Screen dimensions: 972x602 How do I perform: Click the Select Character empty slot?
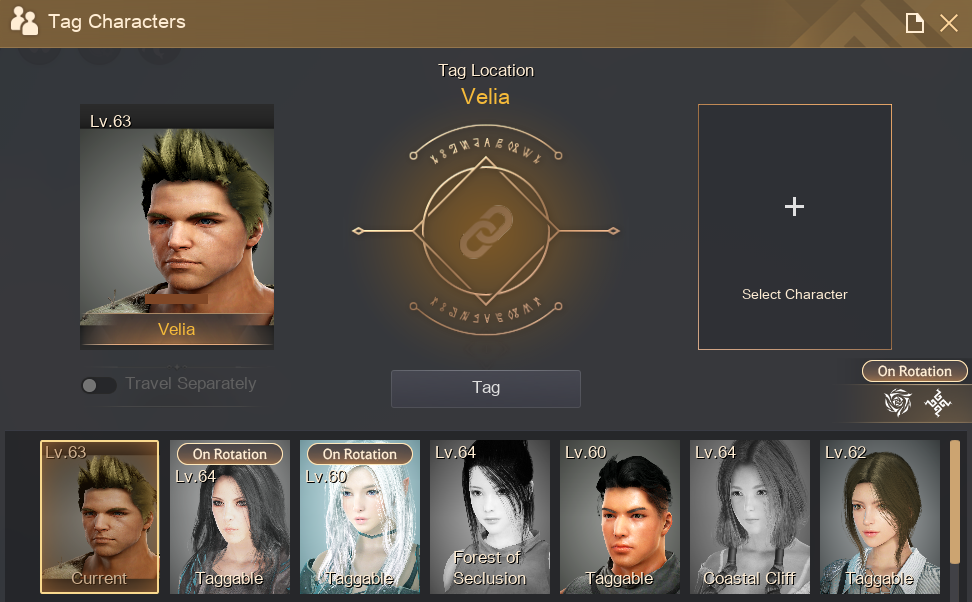click(795, 227)
